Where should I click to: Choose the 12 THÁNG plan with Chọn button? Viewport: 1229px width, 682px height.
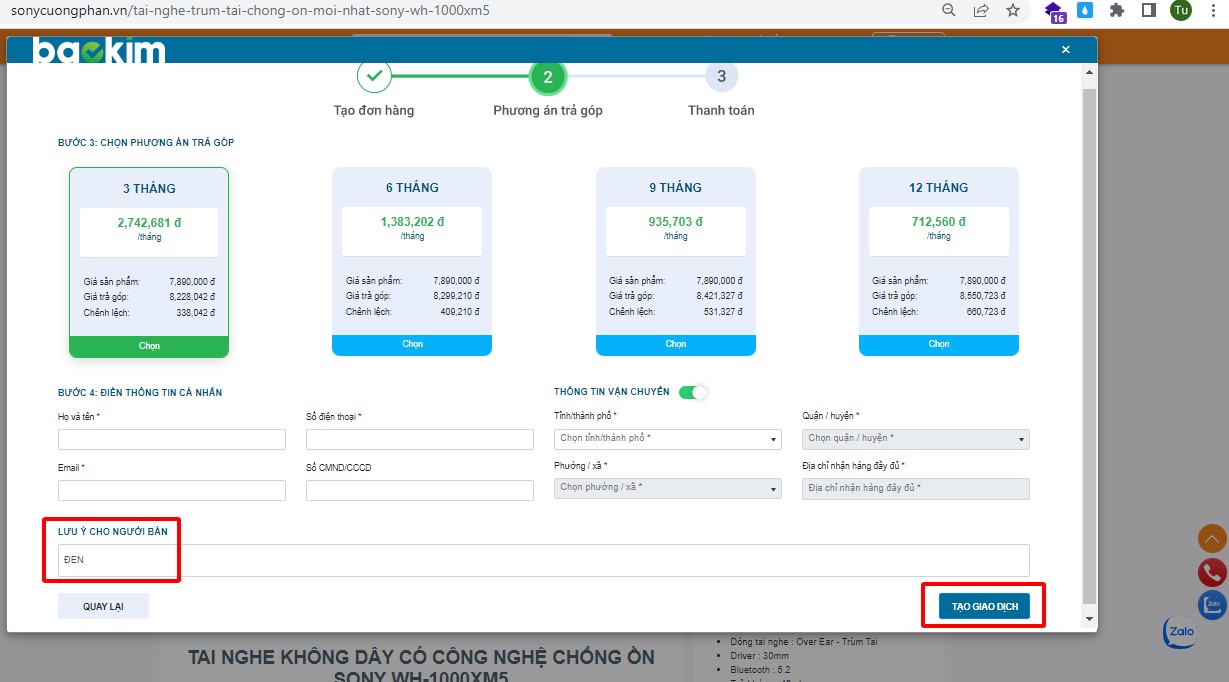pyautogui.click(x=939, y=345)
